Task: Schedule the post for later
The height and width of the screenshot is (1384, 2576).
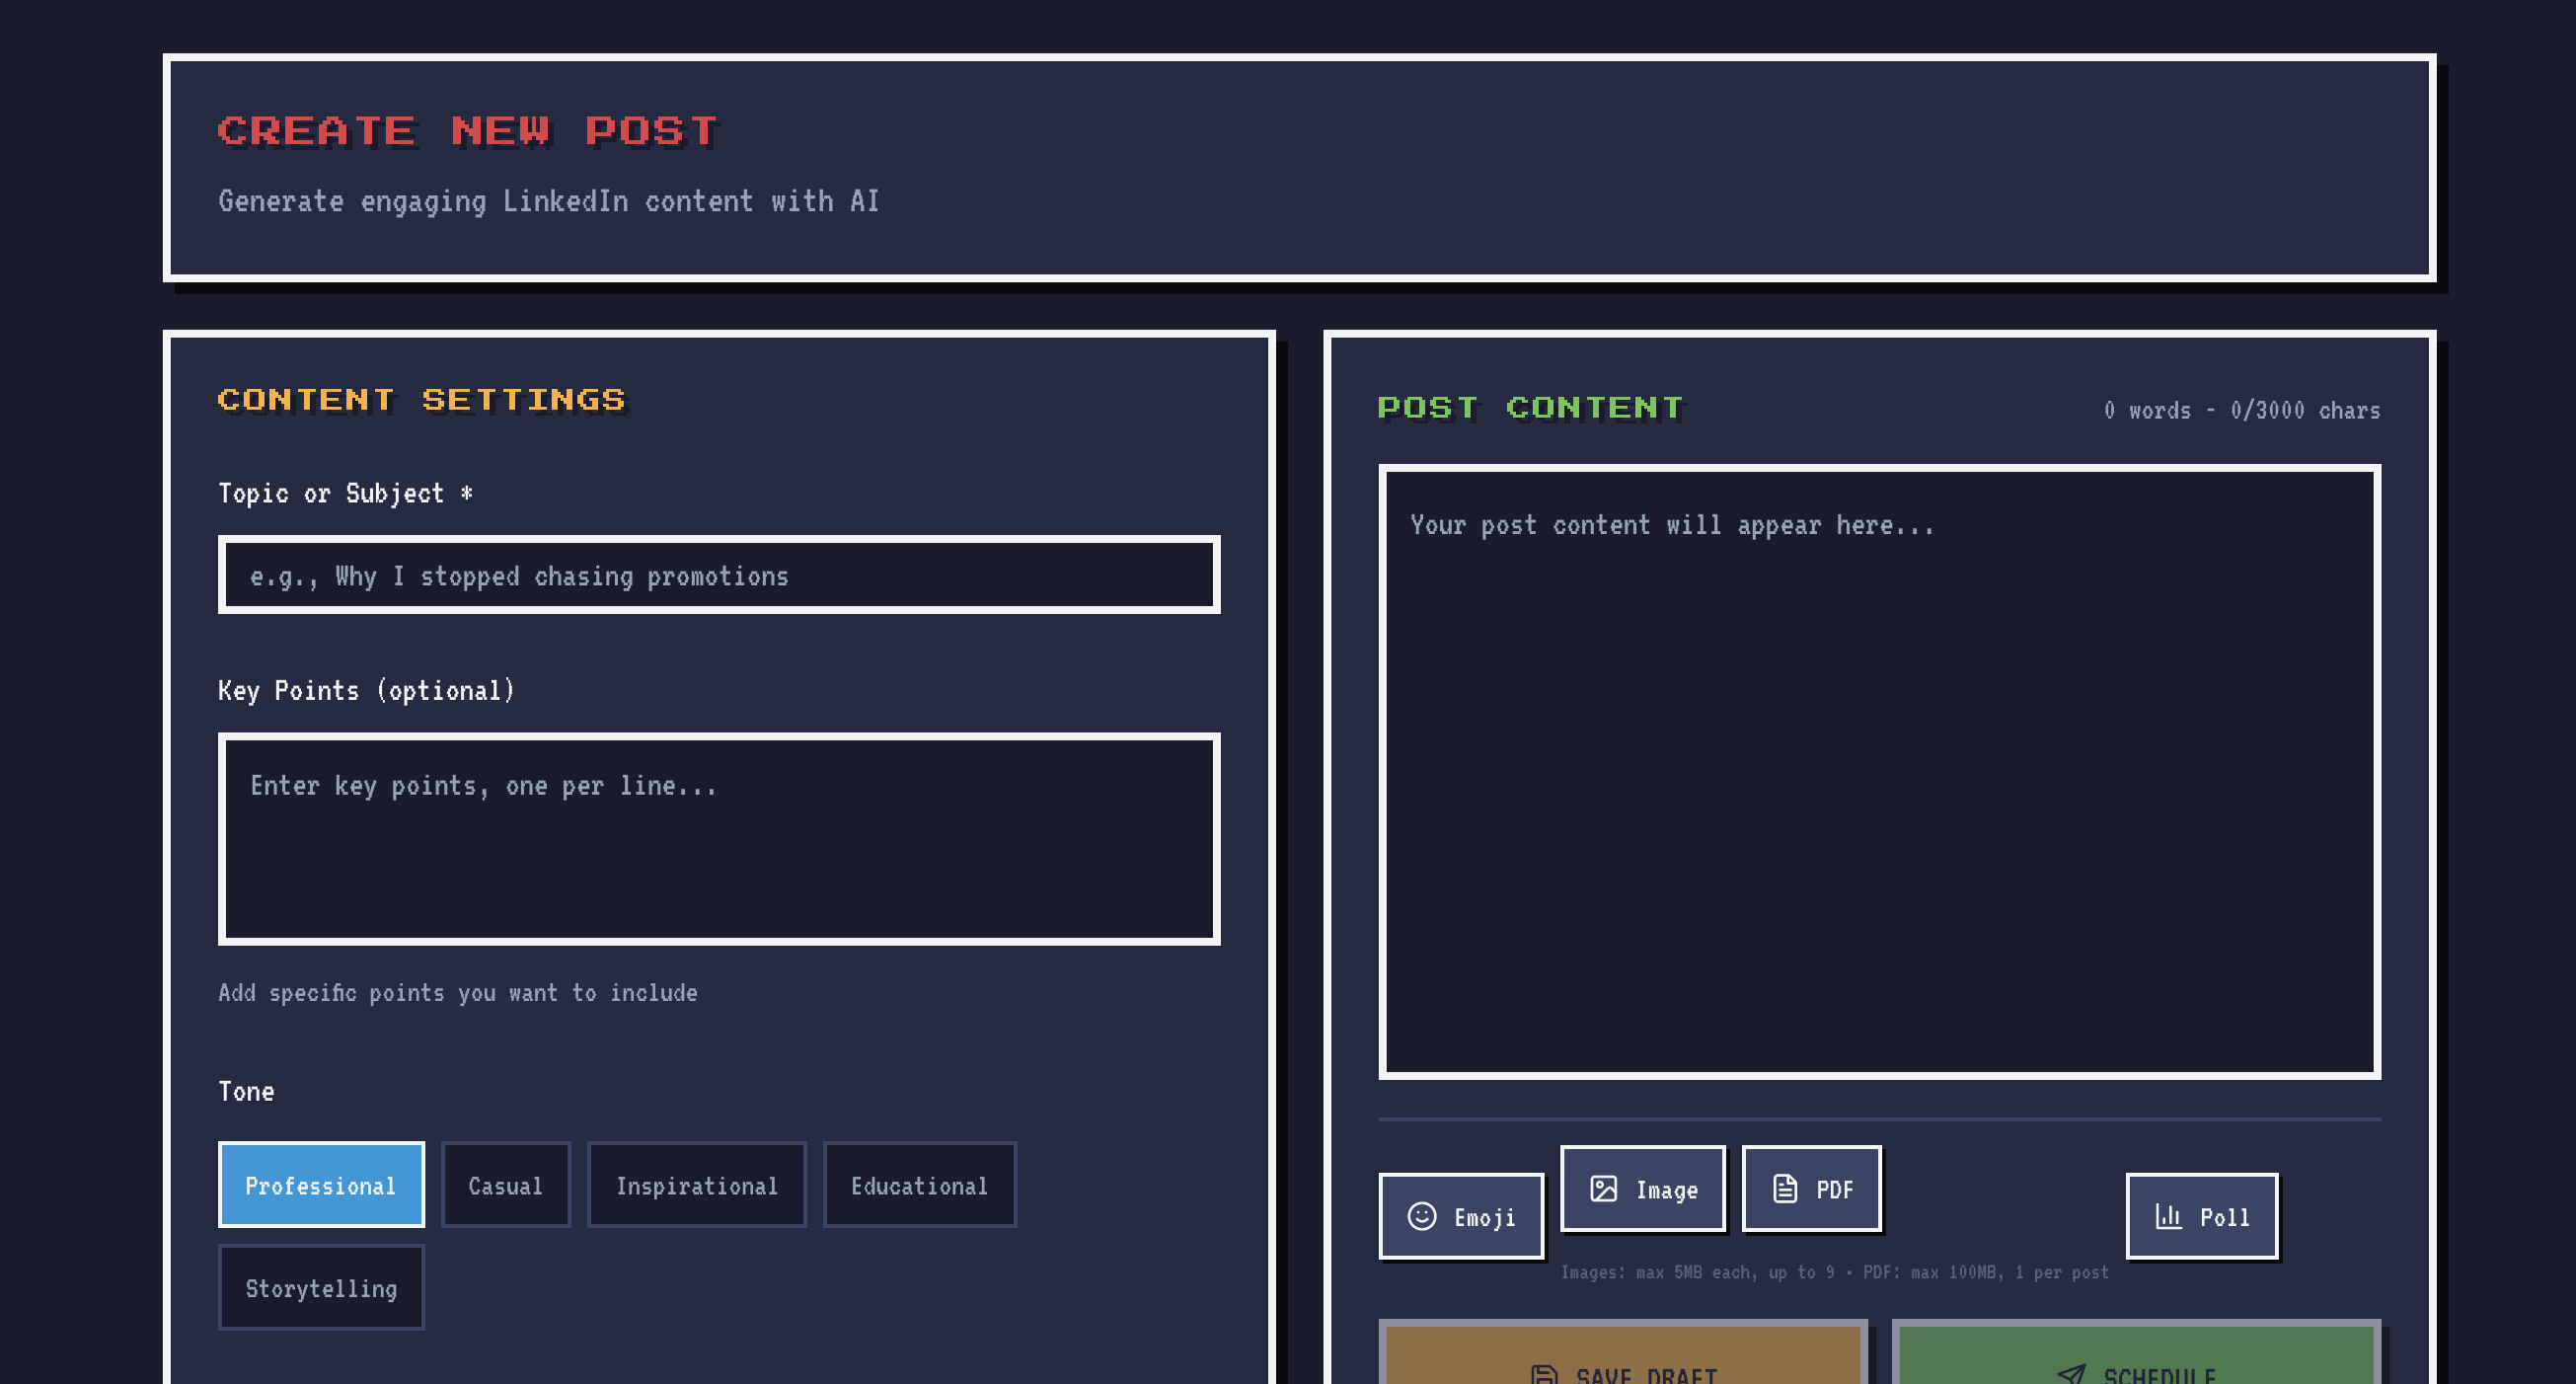Action: click(x=2138, y=1372)
